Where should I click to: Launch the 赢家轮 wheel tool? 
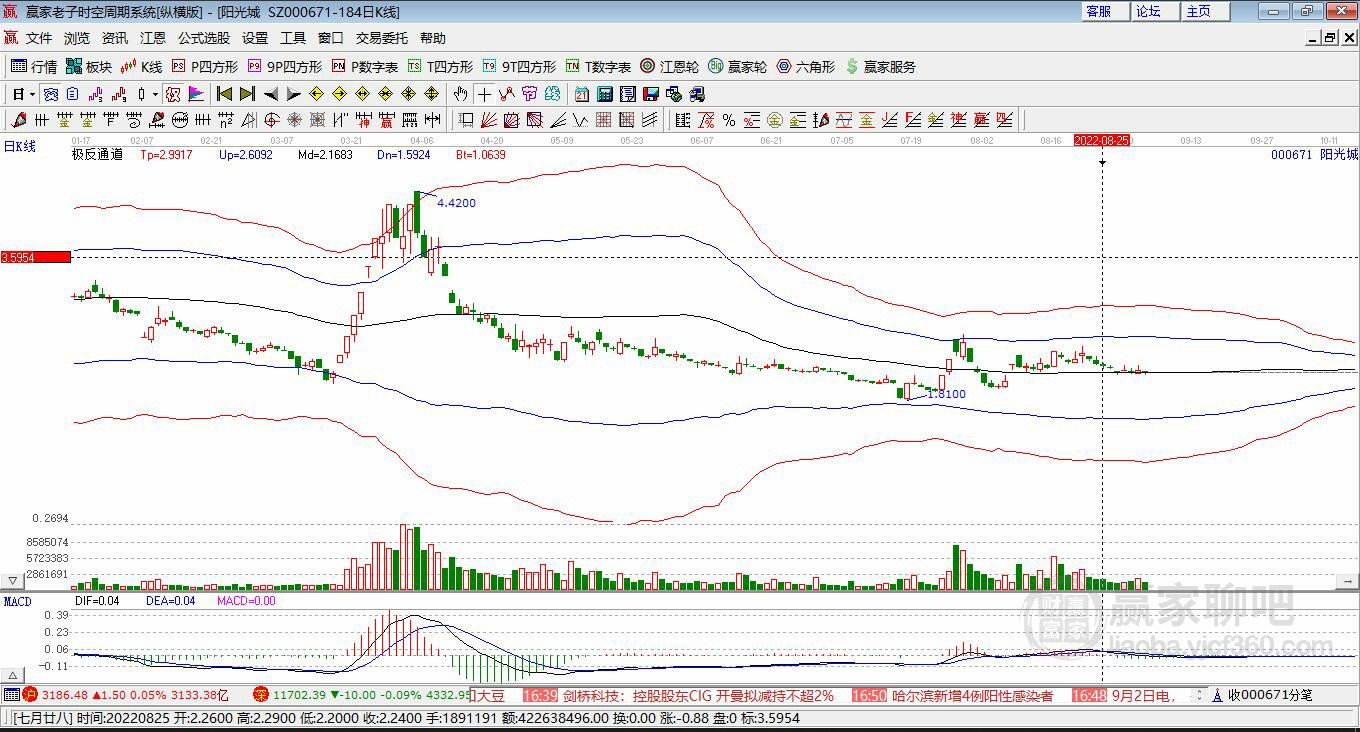pos(737,67)
